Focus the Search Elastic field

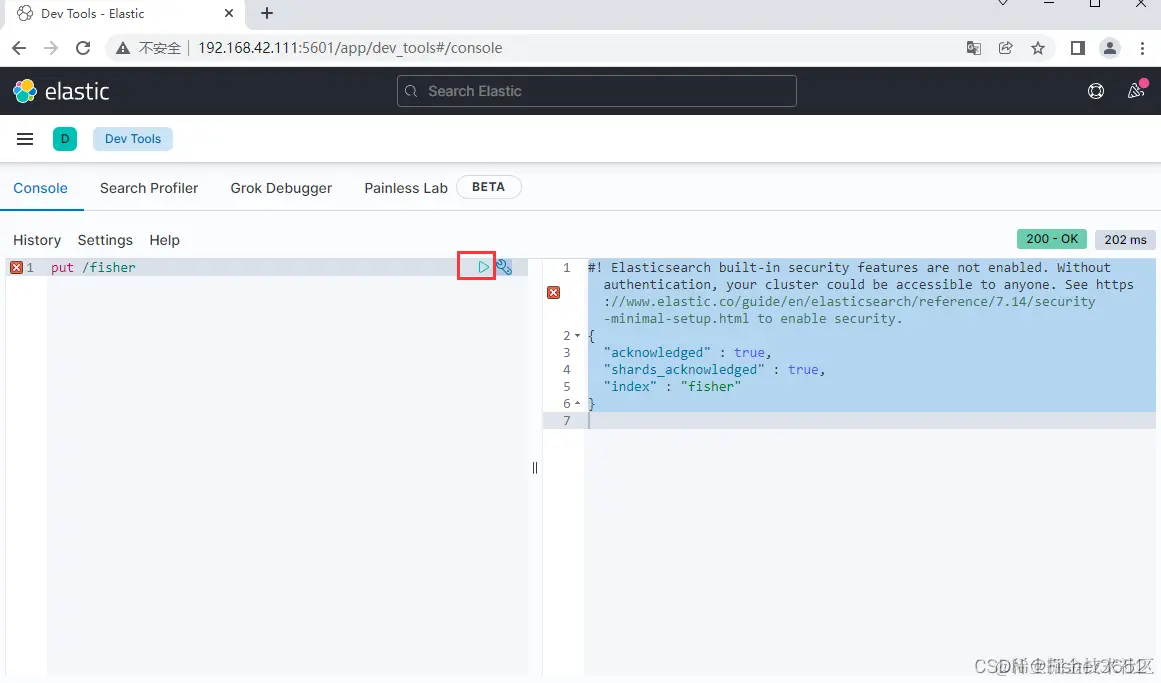(x=597, y=91)
